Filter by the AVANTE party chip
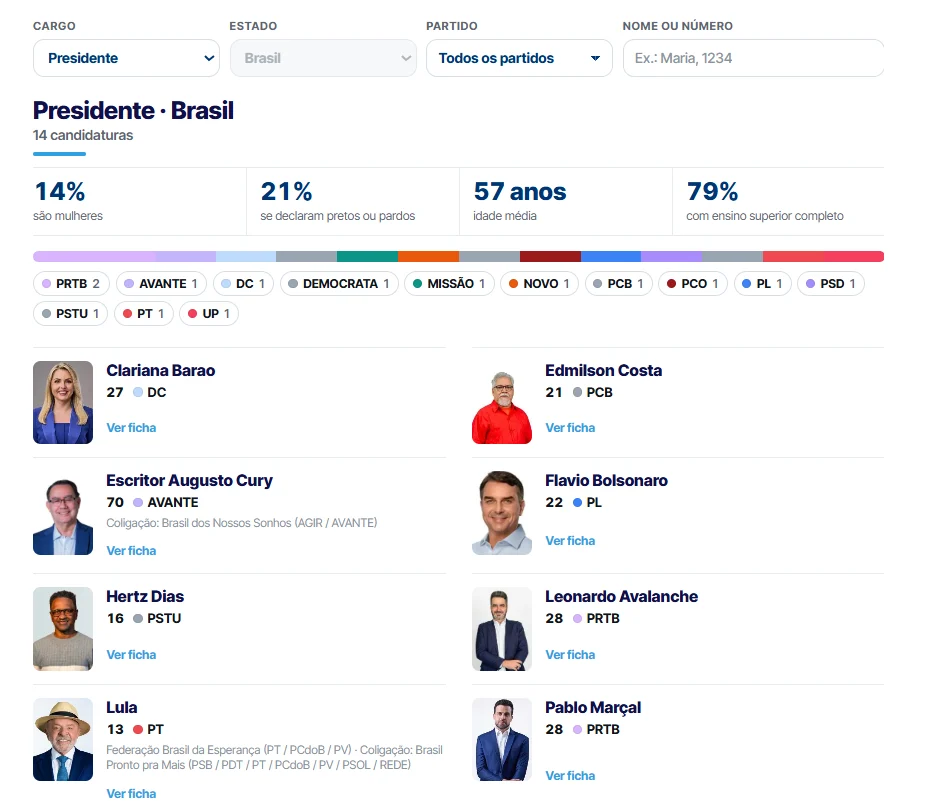Viewport: 925px width, 807px height. pyautogui.click(x=161, y=284)
